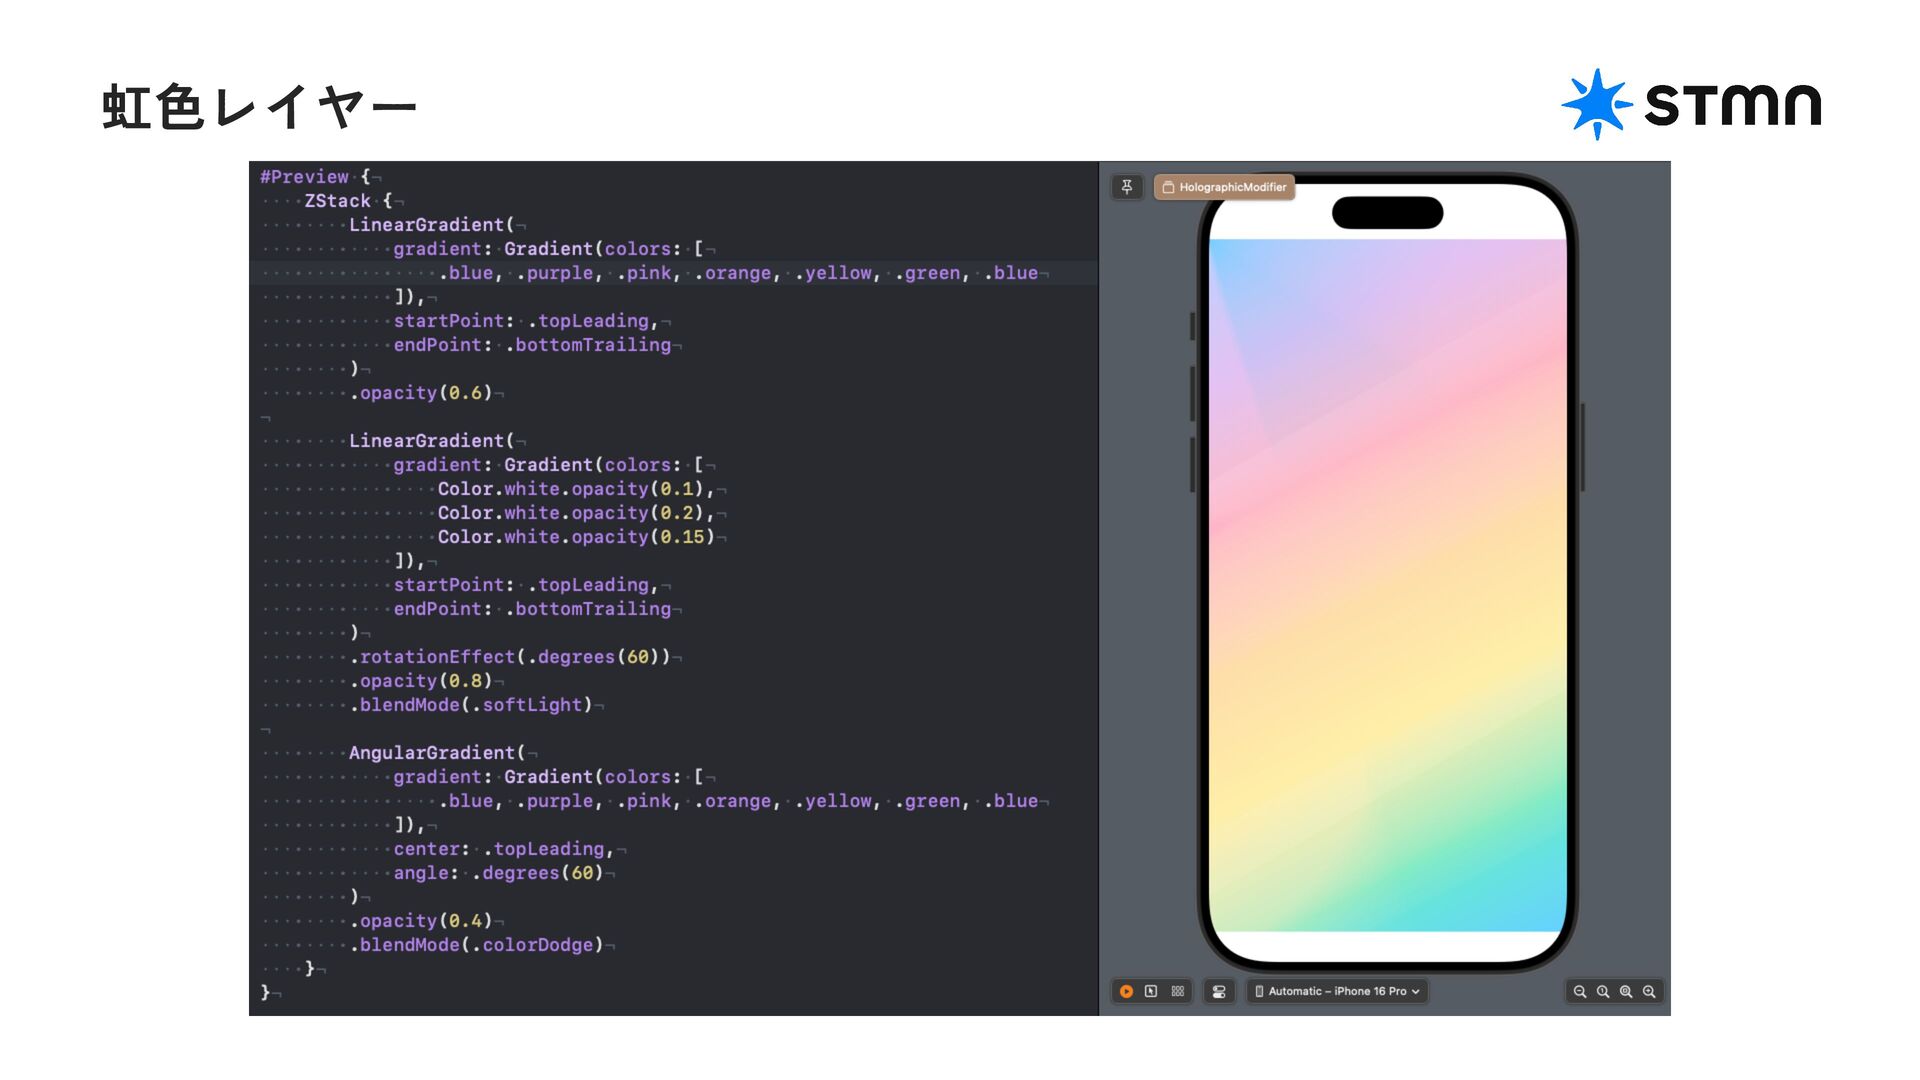
Task: Click the 虹色レイヤー slide title
Action: pyautogui.click(x=259, y=107)
